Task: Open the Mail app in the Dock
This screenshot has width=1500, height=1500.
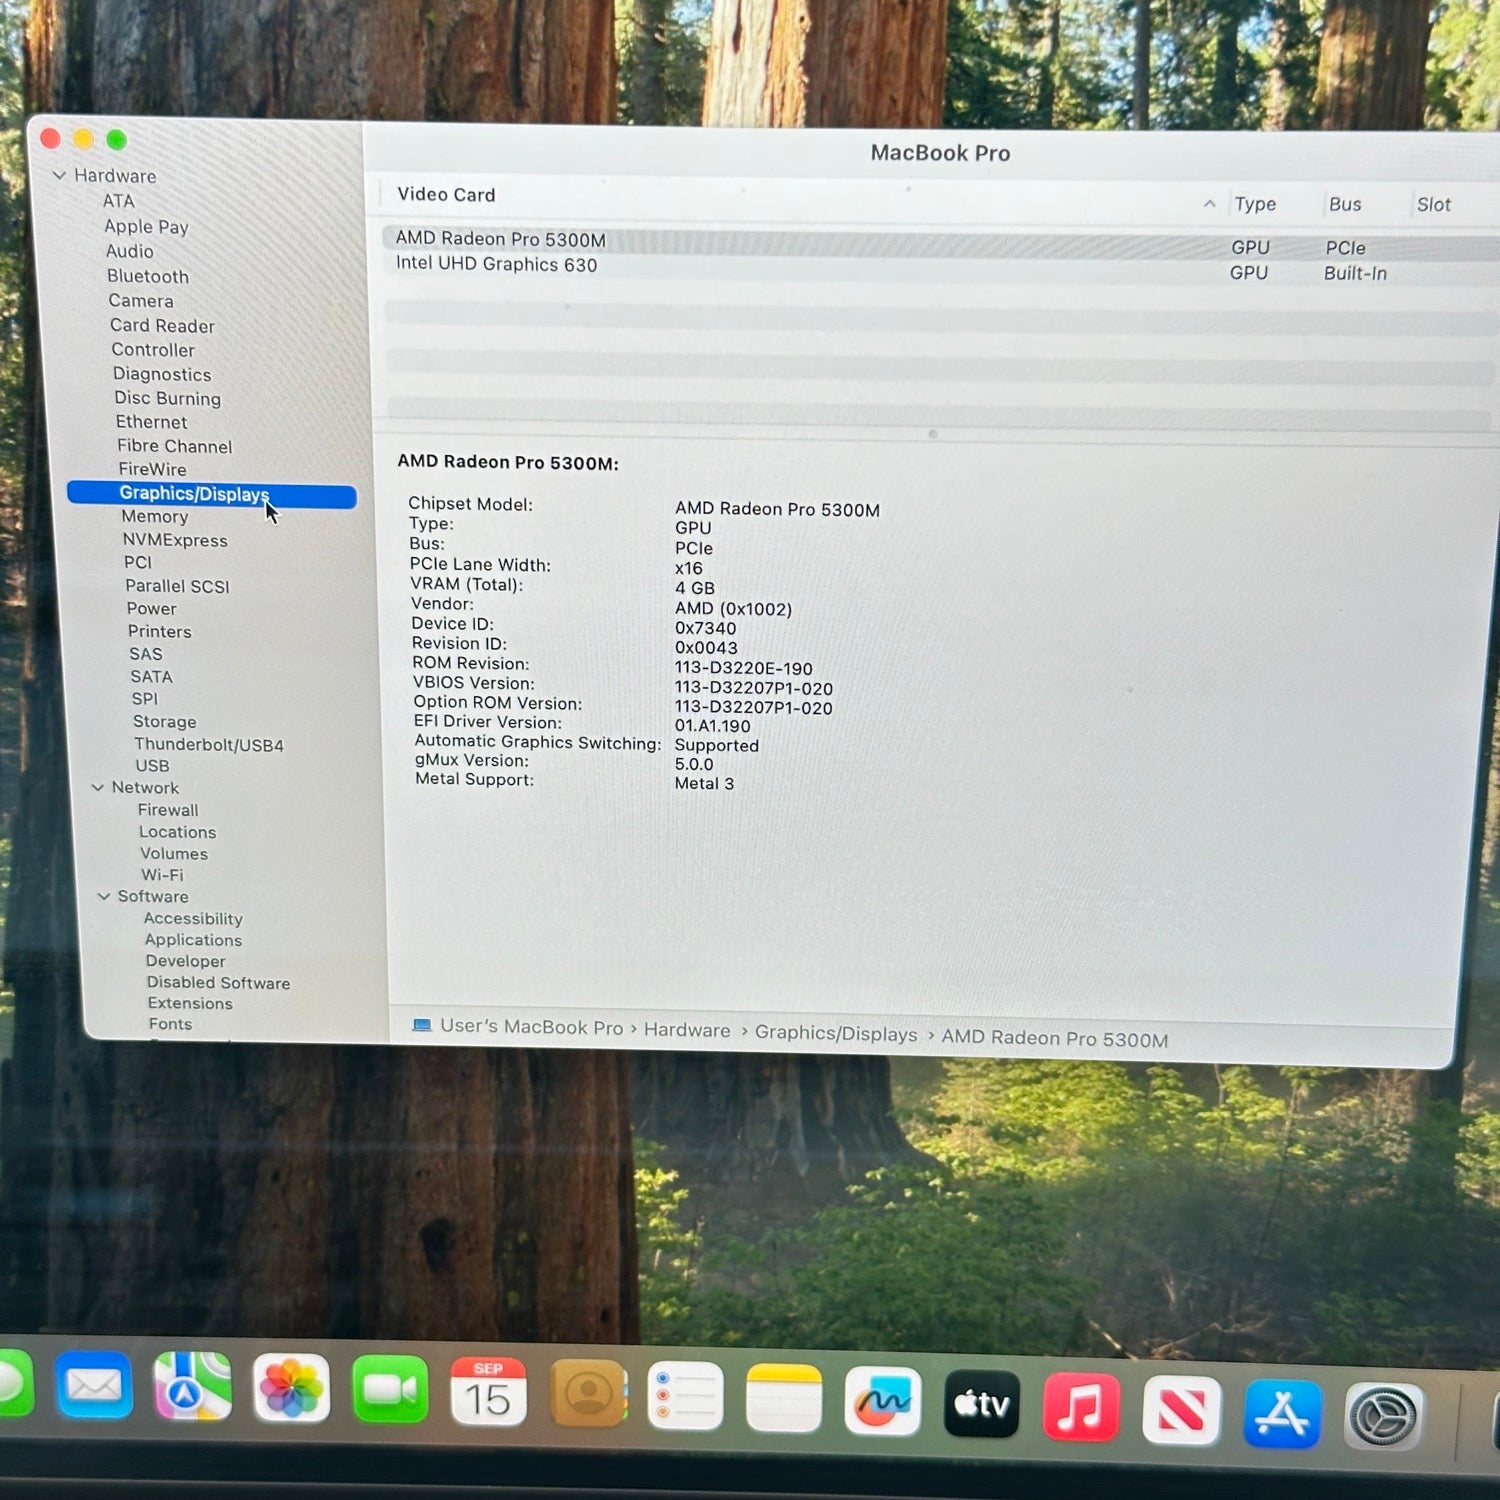Action: [x=94, y=1385]
